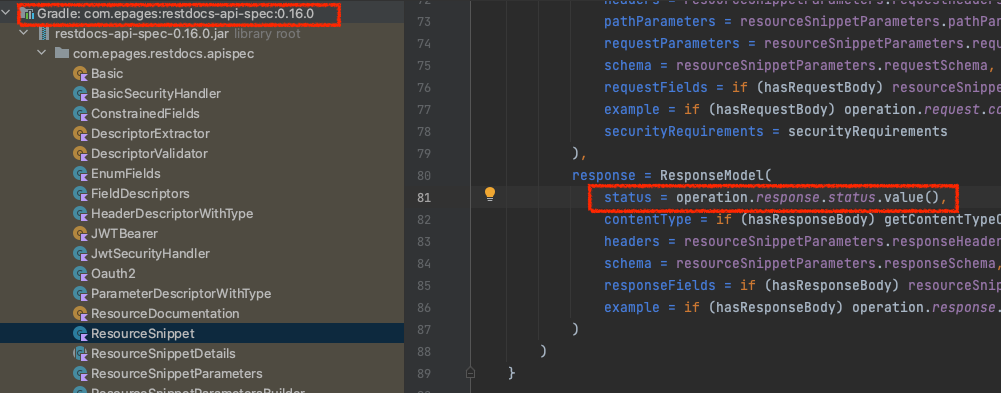
Task: Click the JwtSecurityHandler class icon
Action: point(80,254)
